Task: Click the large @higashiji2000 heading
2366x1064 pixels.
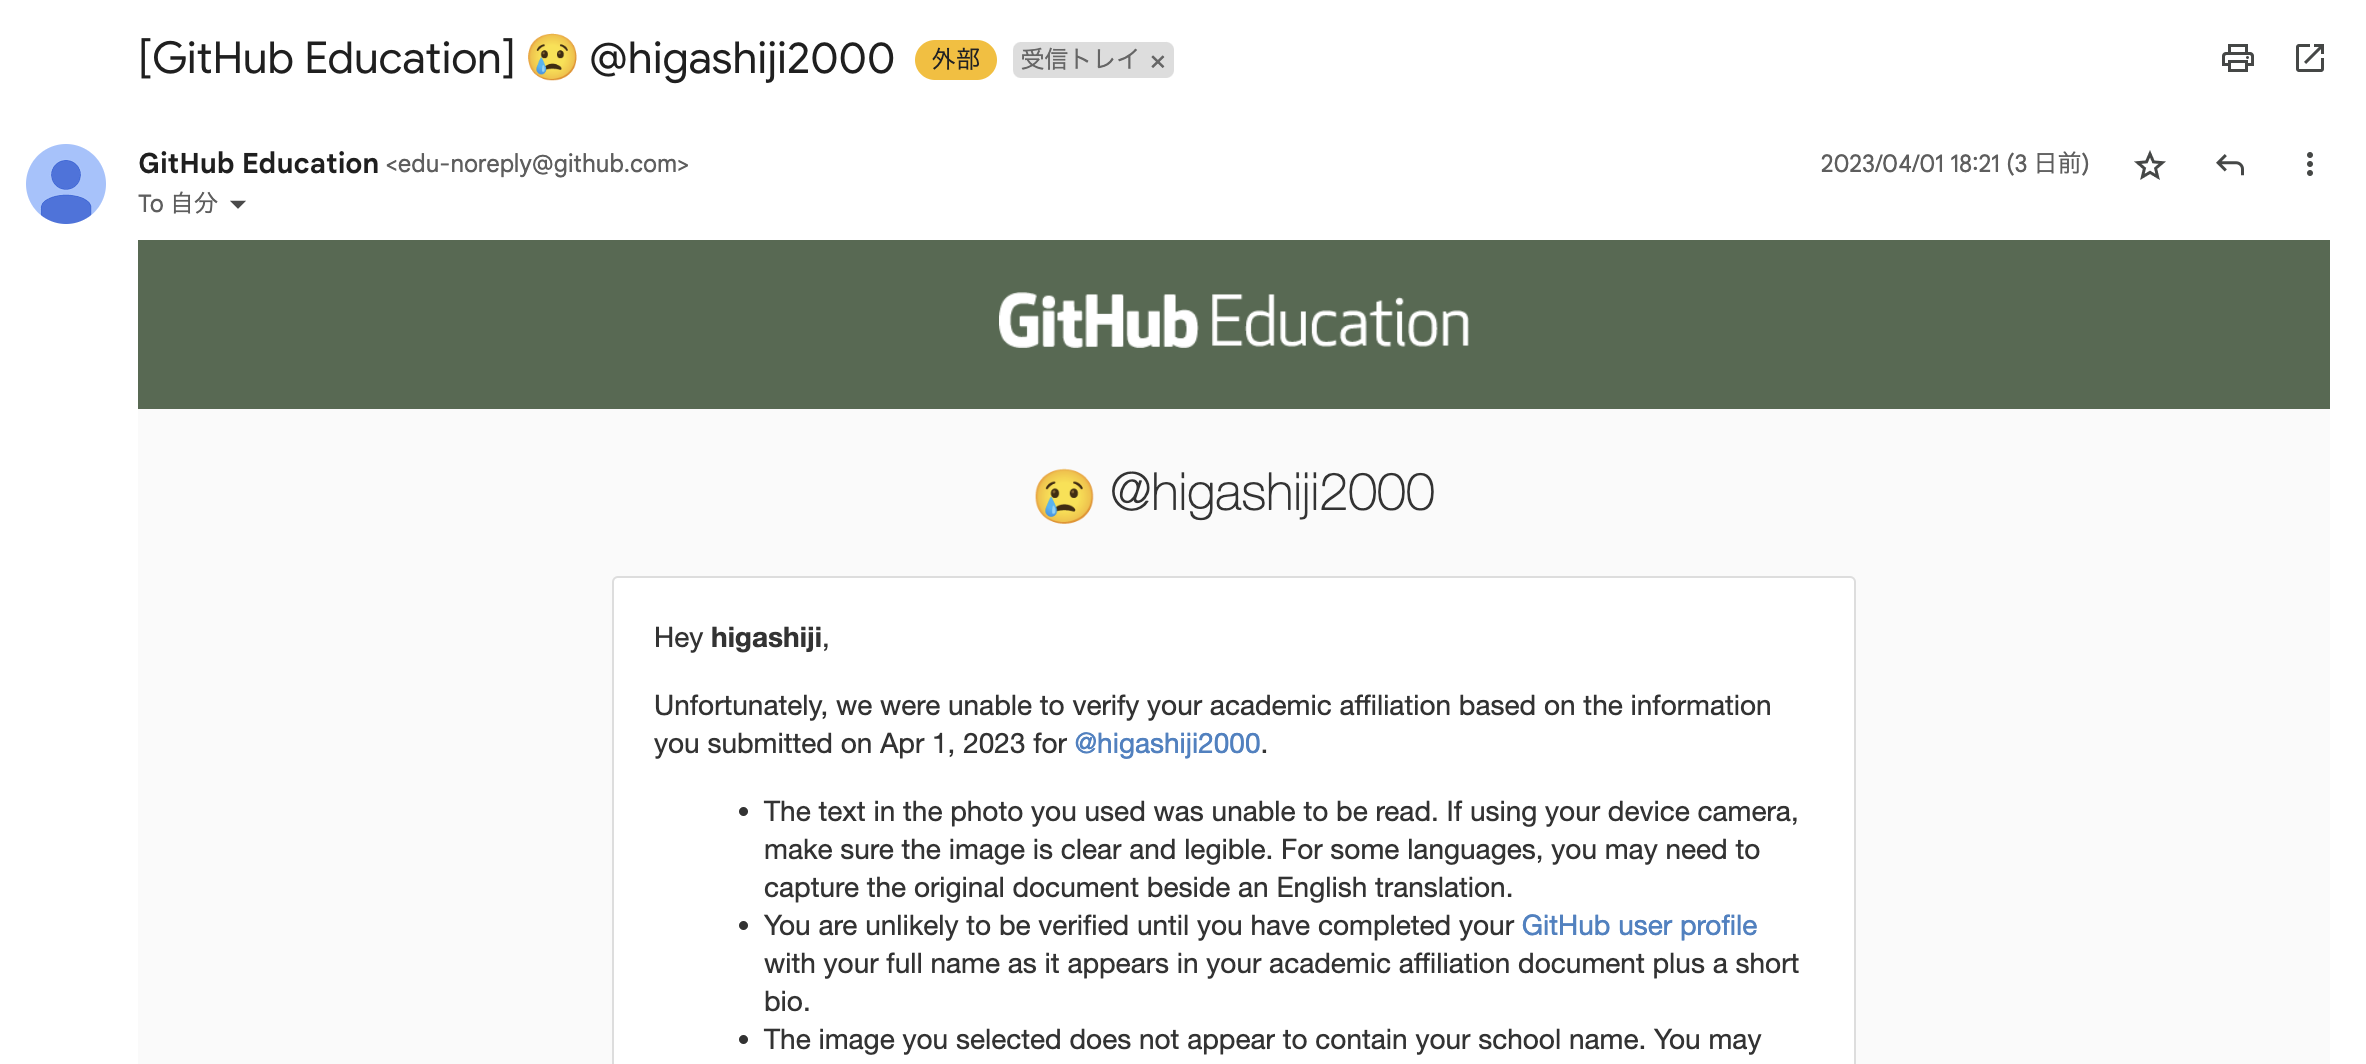Action: click(1272, 493)
